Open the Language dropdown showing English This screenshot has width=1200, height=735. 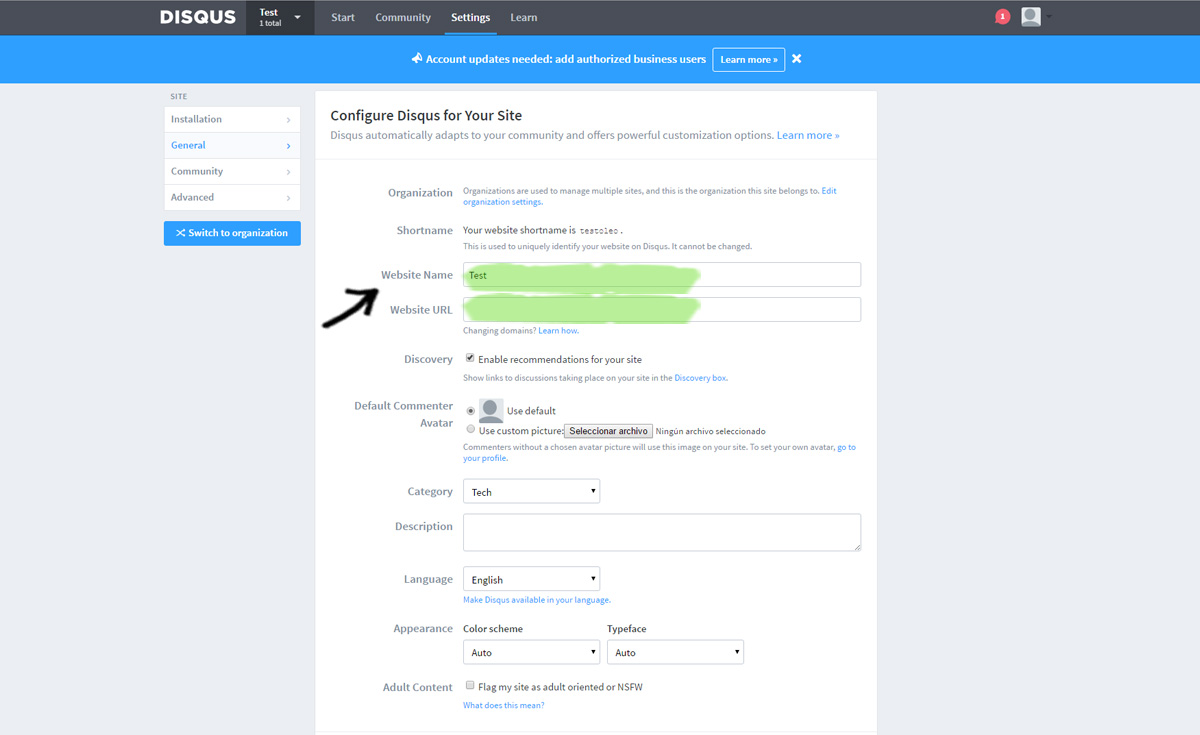click(x=531, y=579)
